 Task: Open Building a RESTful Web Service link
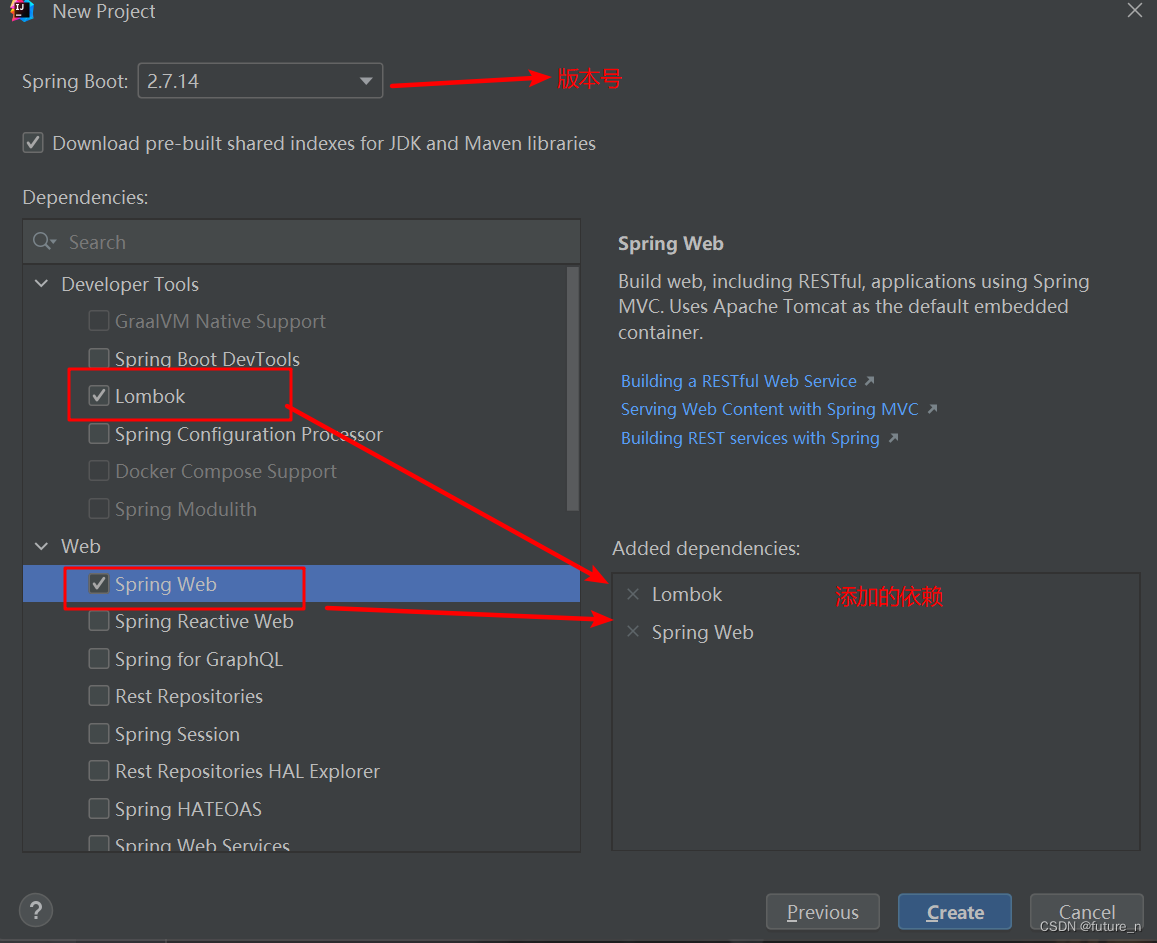click(739, 381)
